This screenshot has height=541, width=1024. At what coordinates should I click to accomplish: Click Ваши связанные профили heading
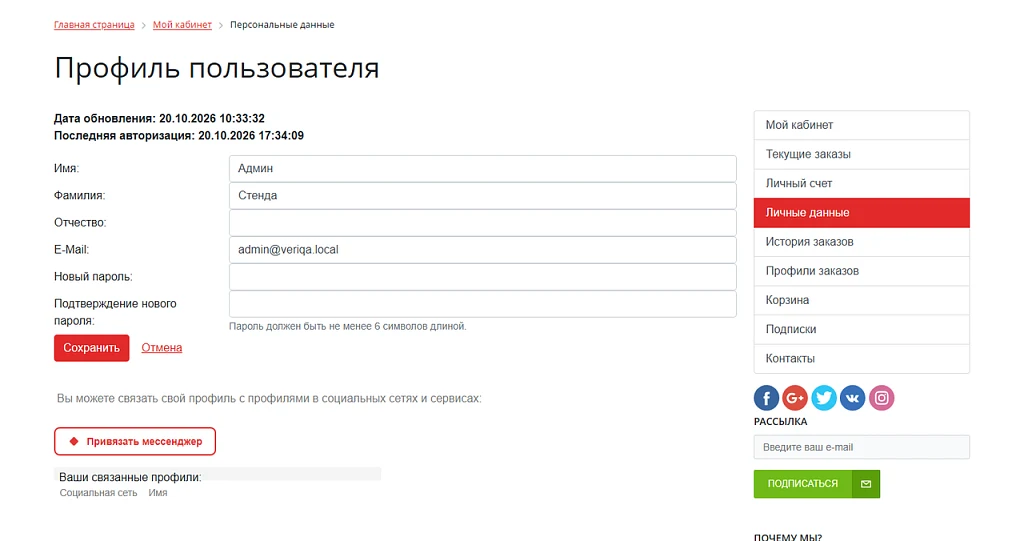coord(130,477)
